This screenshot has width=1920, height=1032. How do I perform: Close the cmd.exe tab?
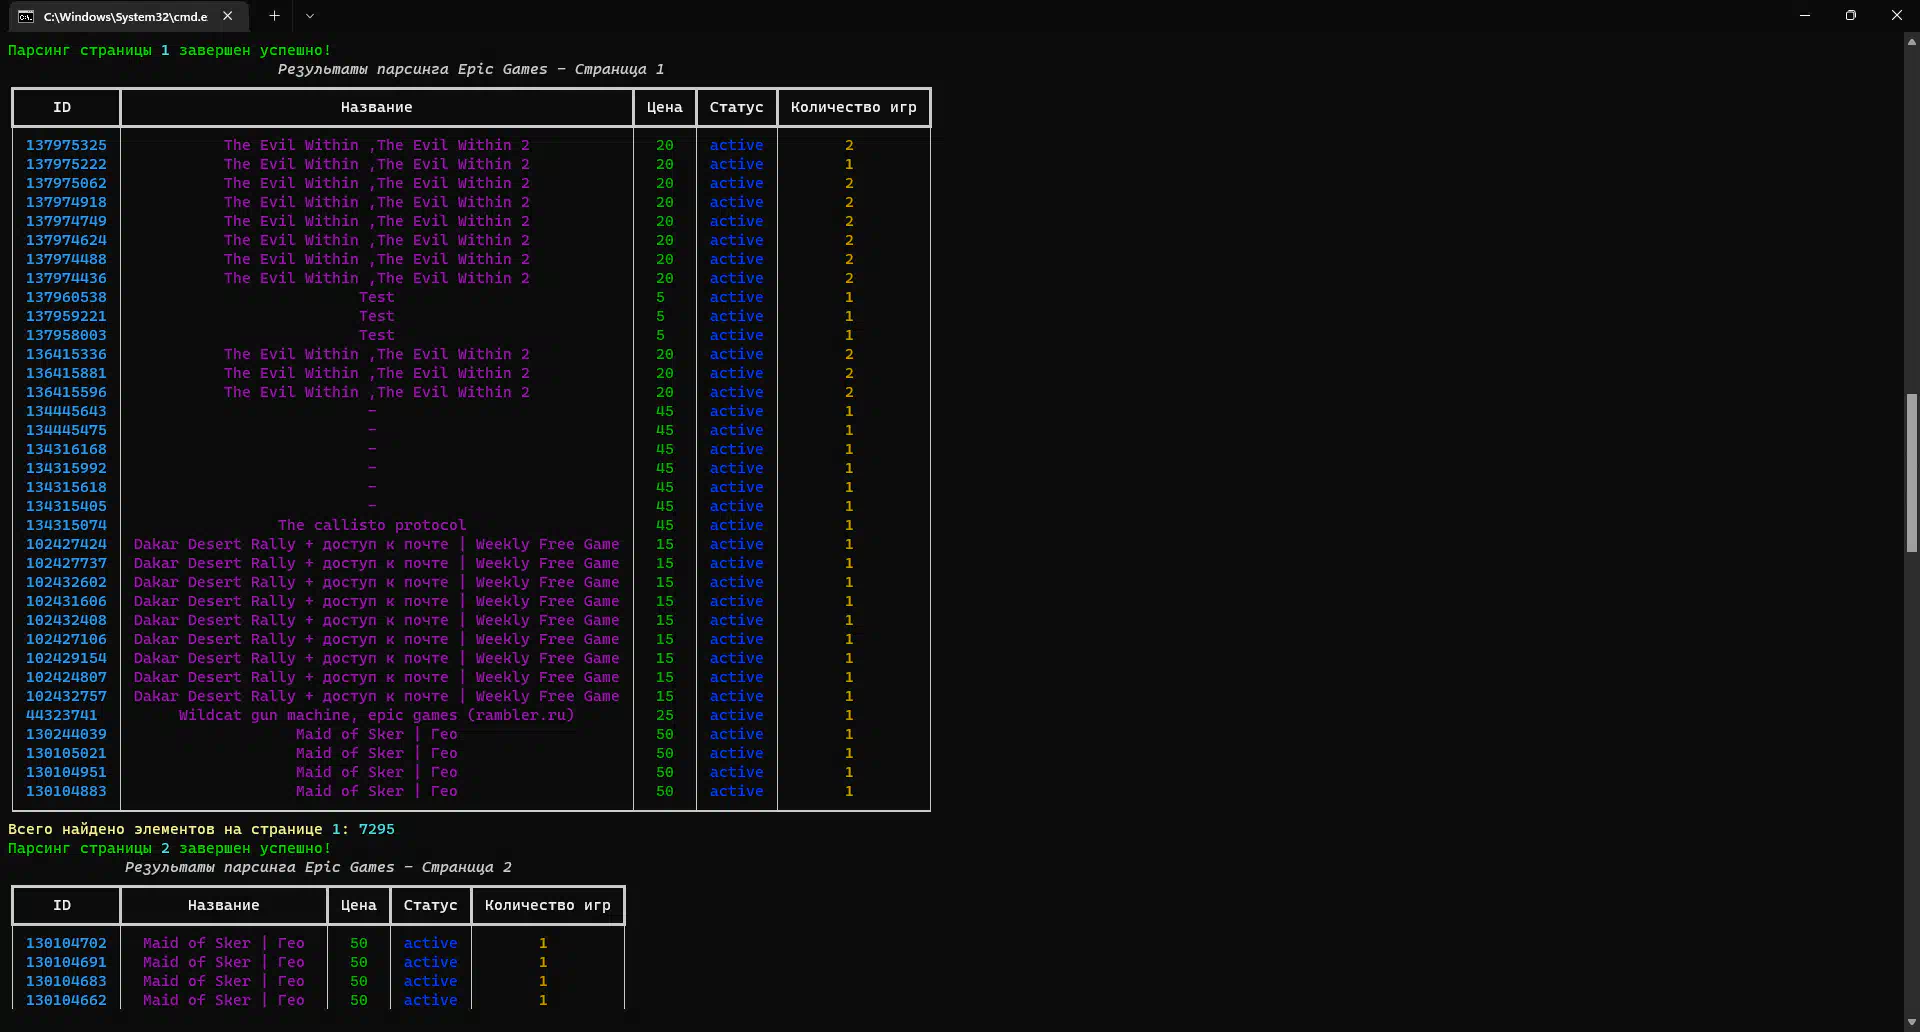tap(228, 16)
